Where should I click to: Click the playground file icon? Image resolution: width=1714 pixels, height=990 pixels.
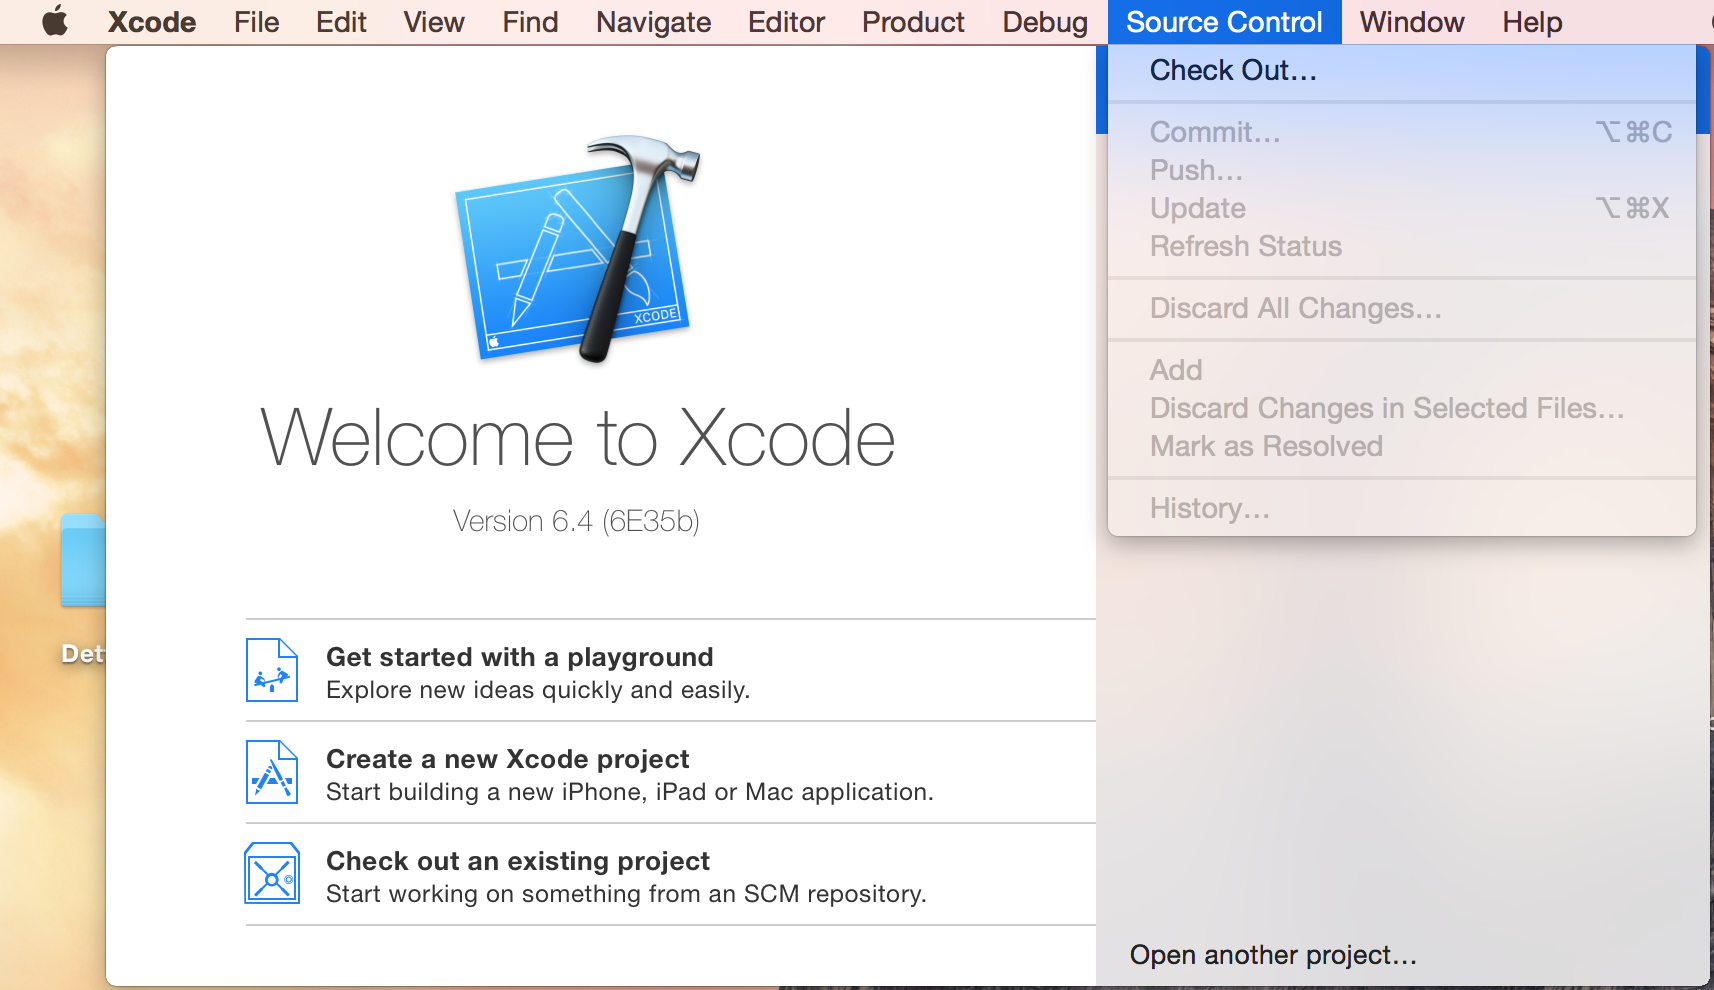pyautogui.click(x=272, y=670)
